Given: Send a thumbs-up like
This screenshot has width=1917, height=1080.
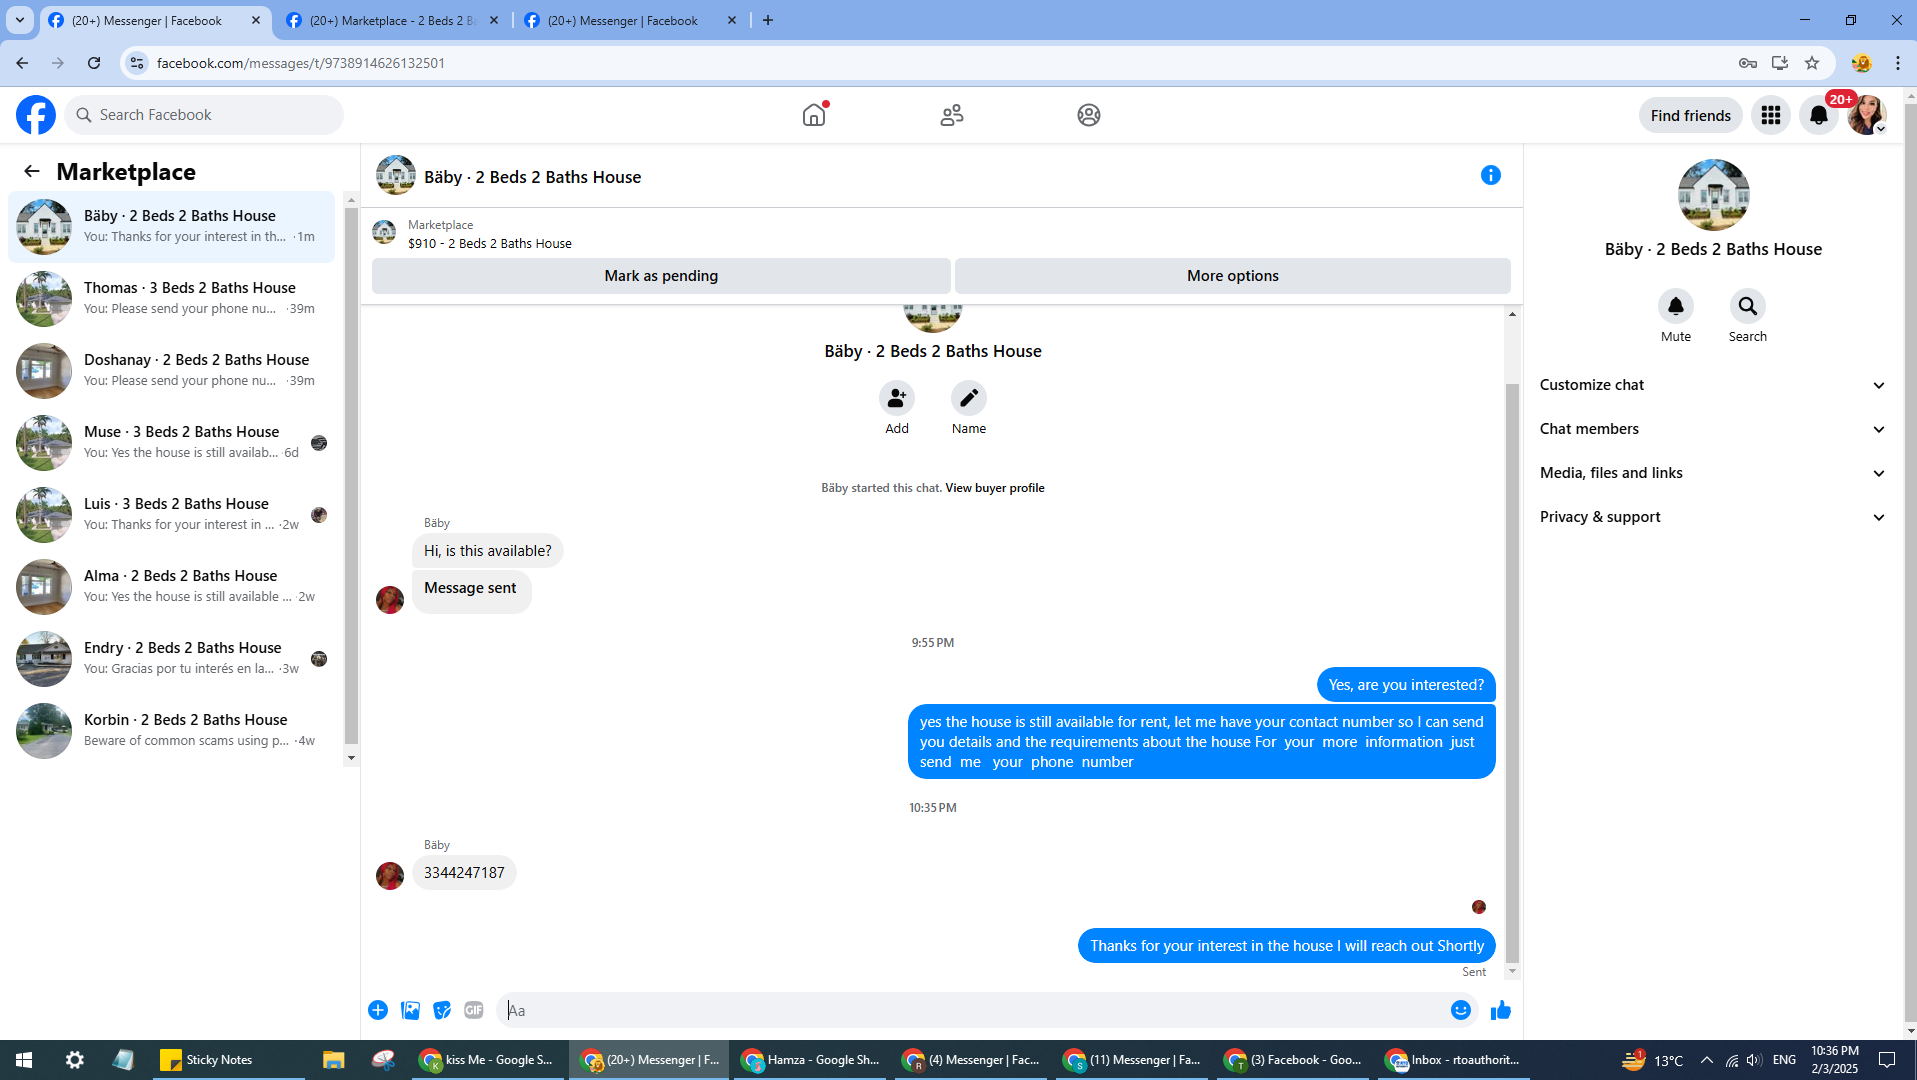Looking at the screenshot, I should tap(1501, 1010).
